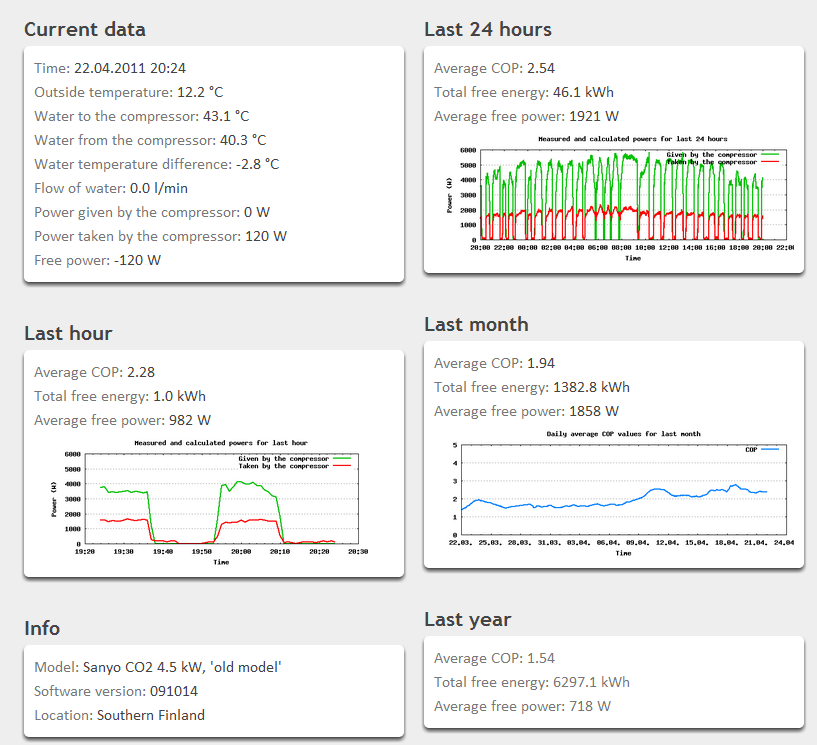Click the "Last year" section heading

coord(467,619)
